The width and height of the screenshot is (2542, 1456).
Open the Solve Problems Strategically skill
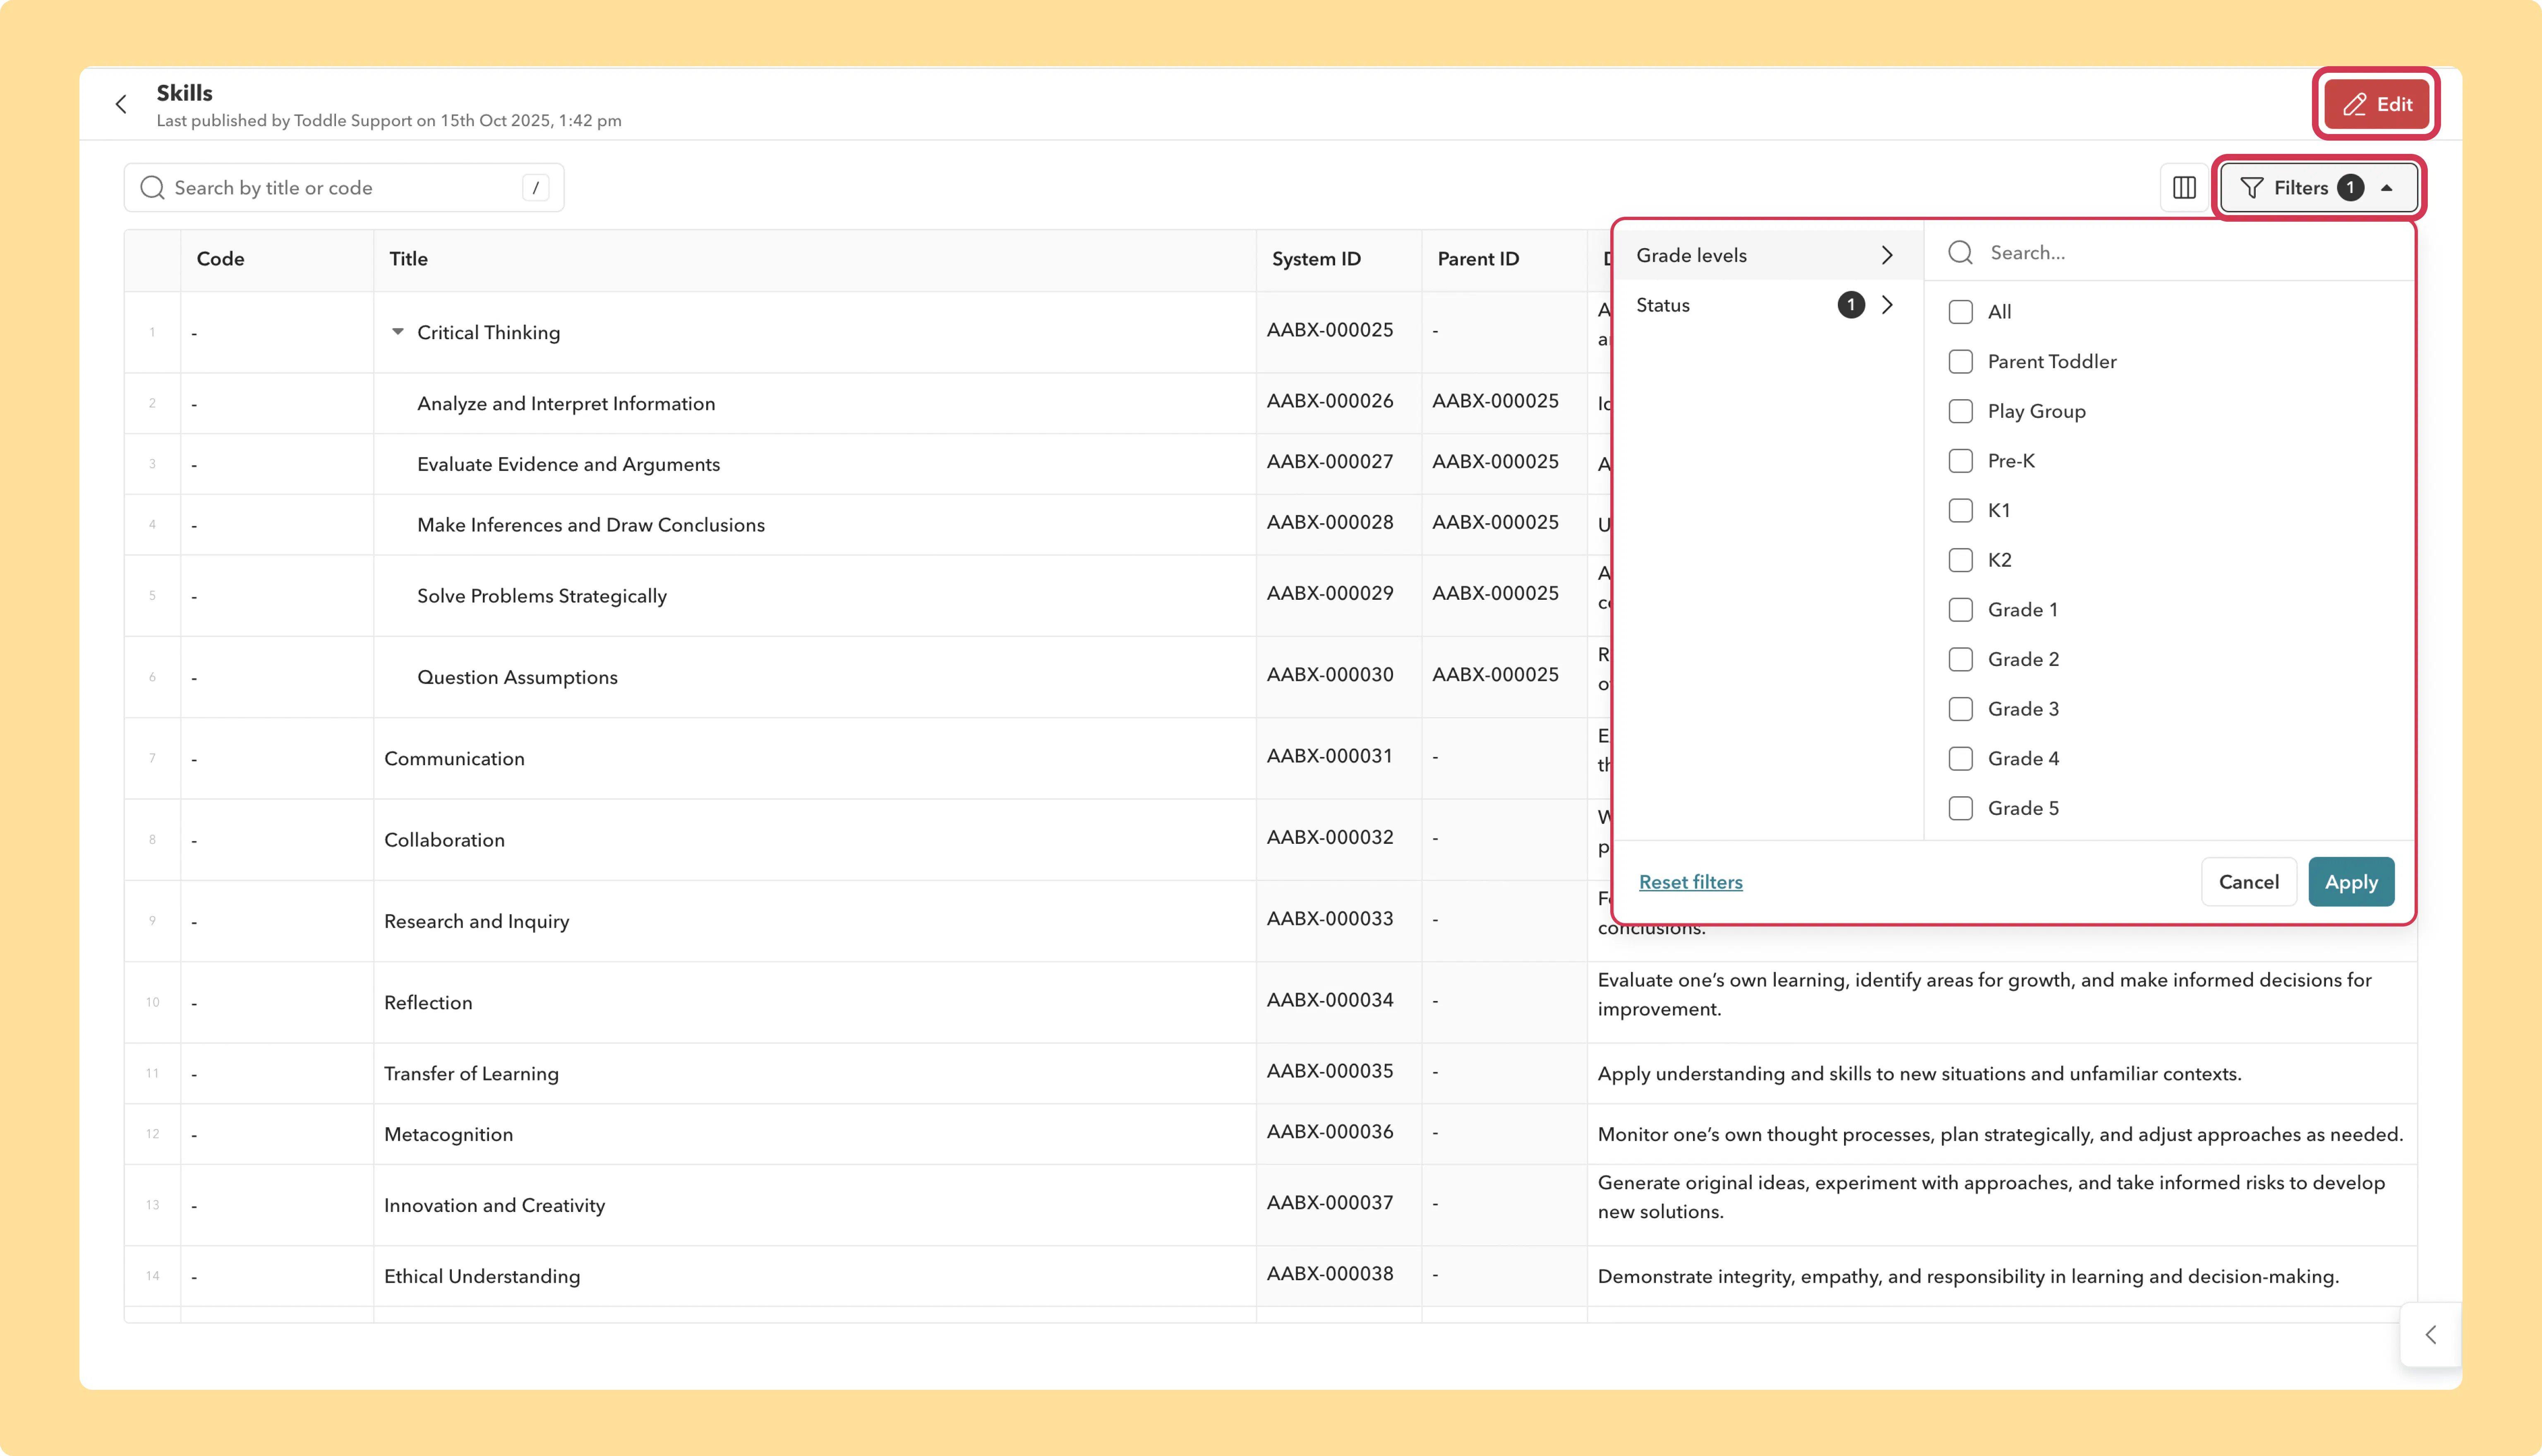541,596
